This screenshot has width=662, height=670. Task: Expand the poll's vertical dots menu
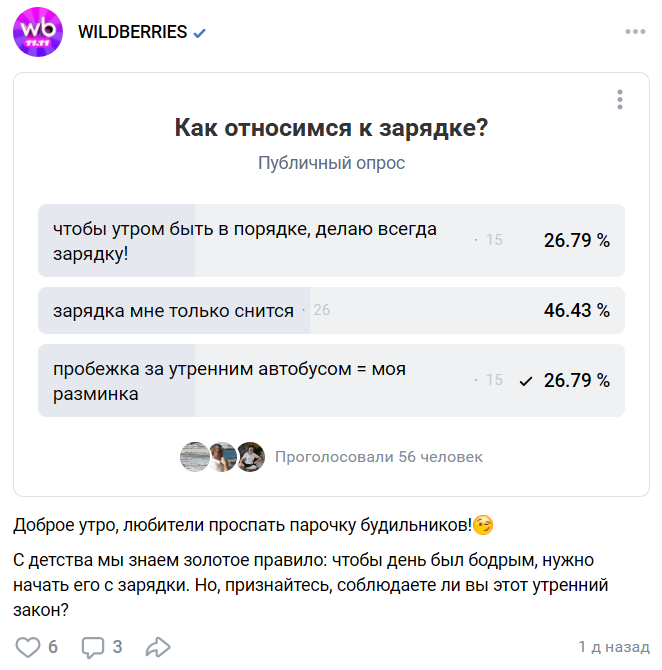(620, 100)
